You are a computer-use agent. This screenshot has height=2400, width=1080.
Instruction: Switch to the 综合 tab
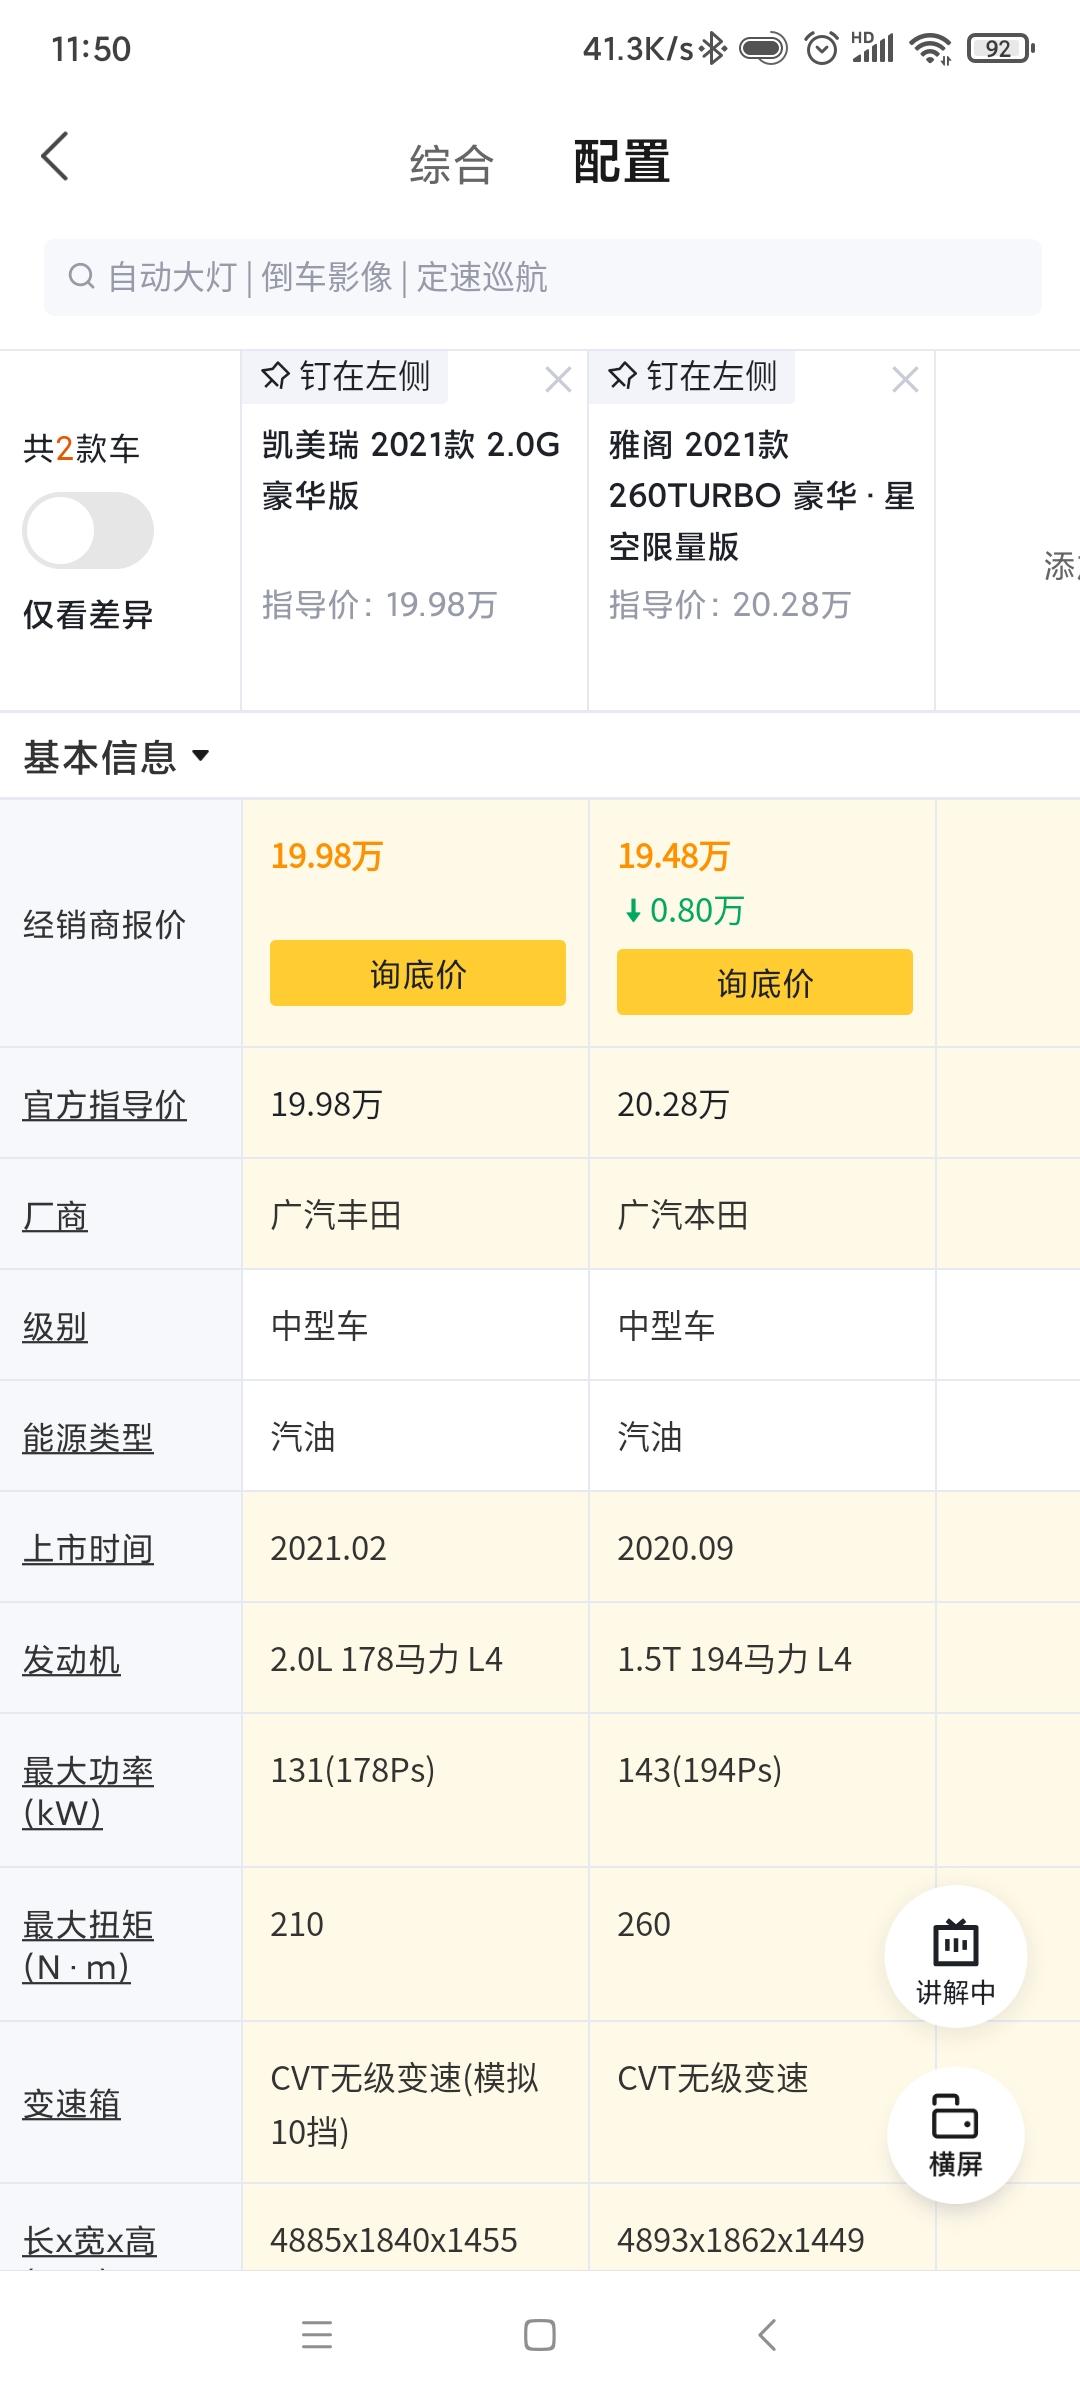[x=452, y=164]
